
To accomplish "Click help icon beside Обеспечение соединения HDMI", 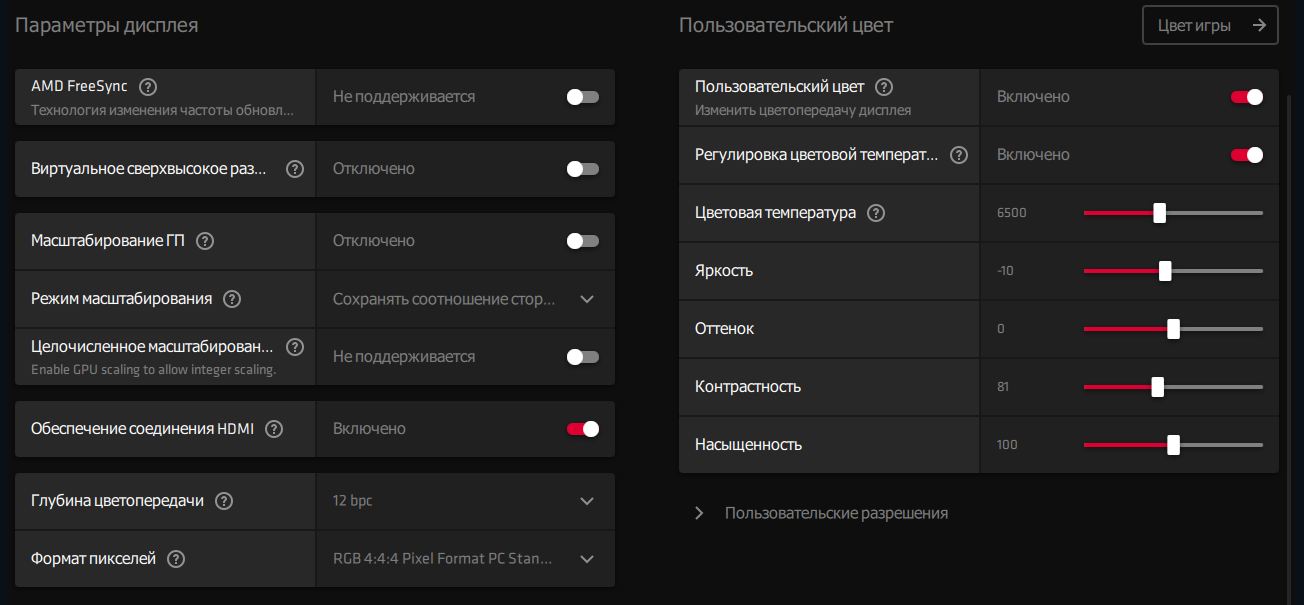I will click(x=274, y=429).
